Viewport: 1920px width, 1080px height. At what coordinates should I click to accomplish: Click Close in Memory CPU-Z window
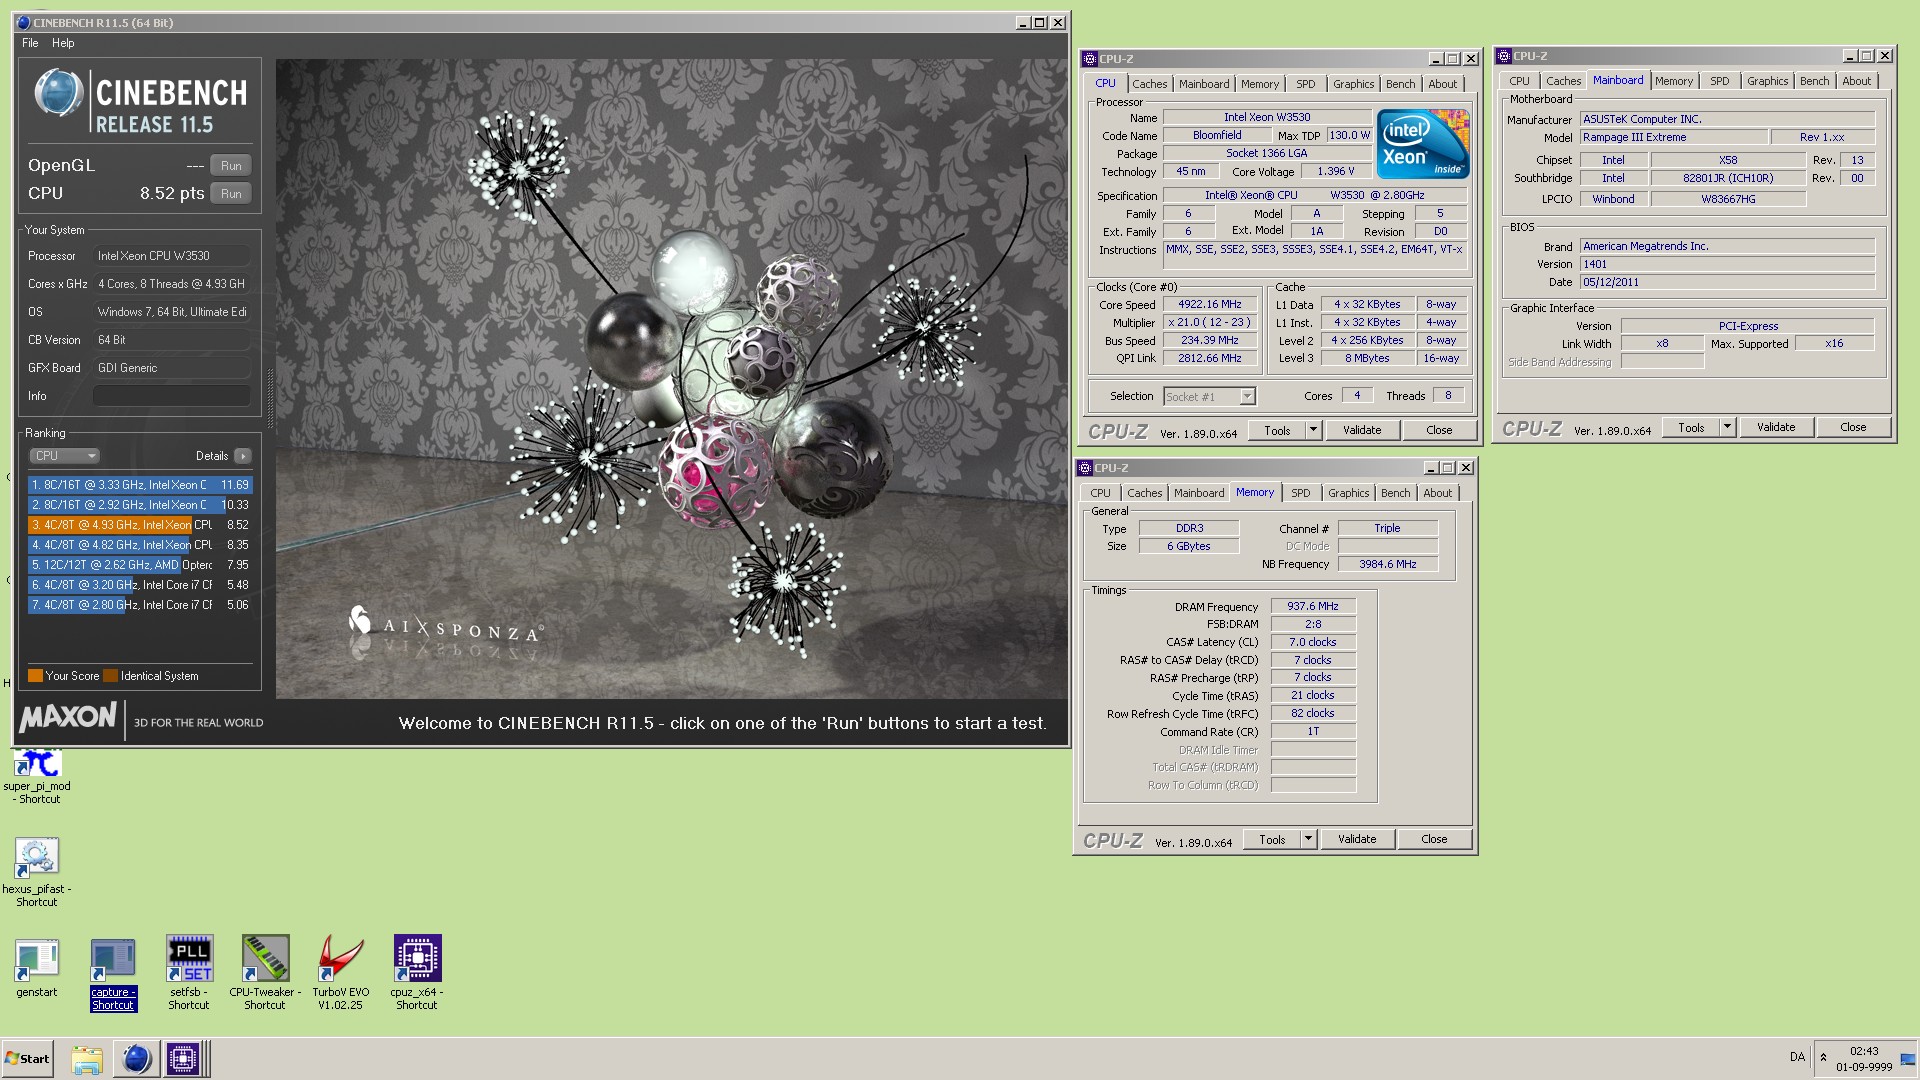1433,840
